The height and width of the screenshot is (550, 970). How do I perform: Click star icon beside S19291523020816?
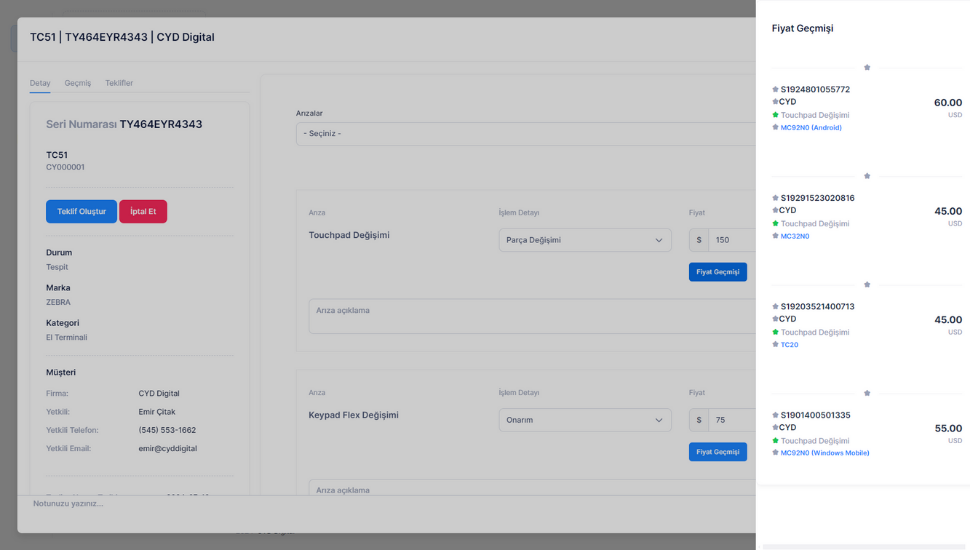775,198
